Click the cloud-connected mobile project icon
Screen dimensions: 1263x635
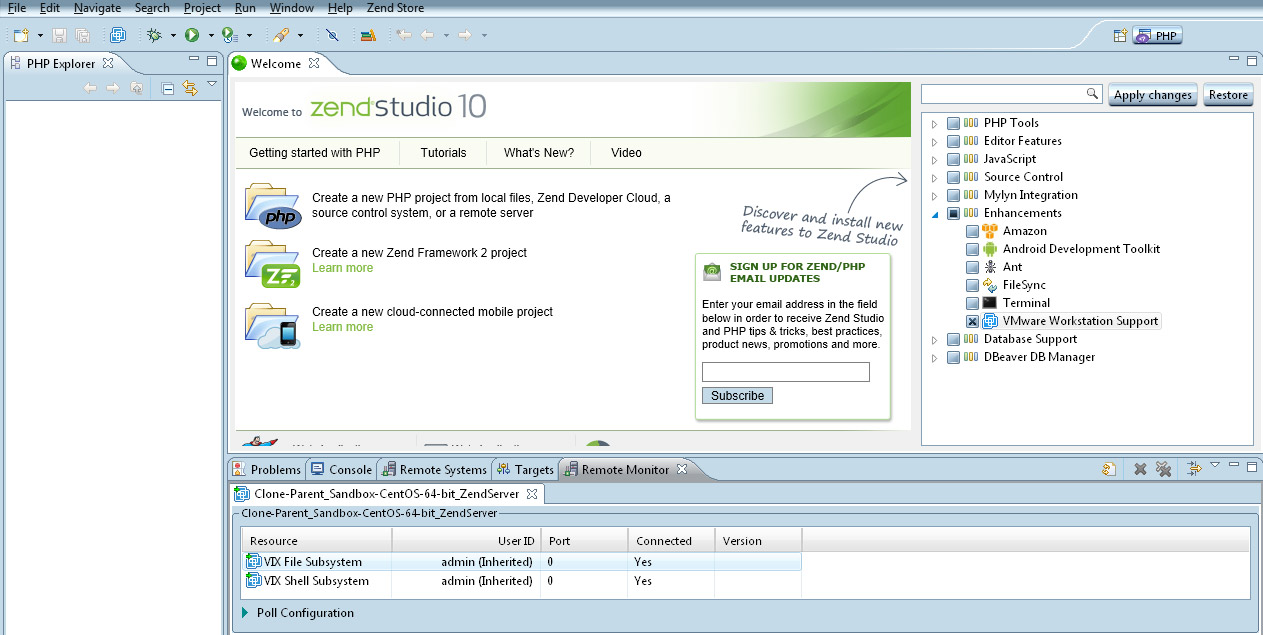click(x=273, y=326)
